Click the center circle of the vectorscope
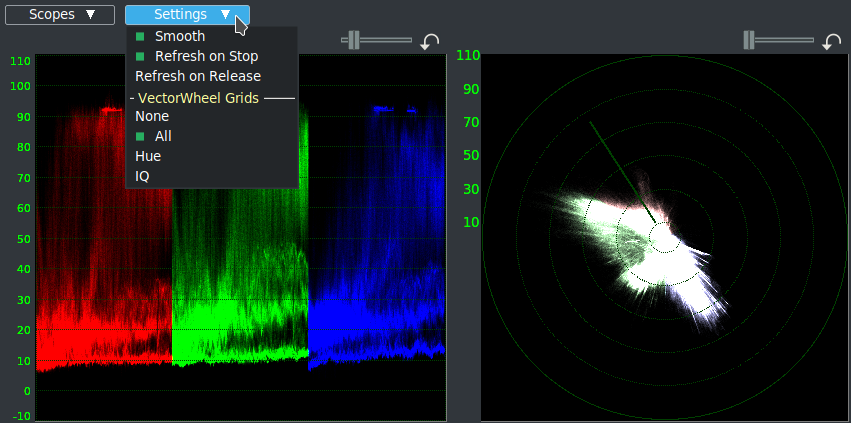Image resolution: width=851 pixels, height=423 pixels. click(x=663, y=237)
